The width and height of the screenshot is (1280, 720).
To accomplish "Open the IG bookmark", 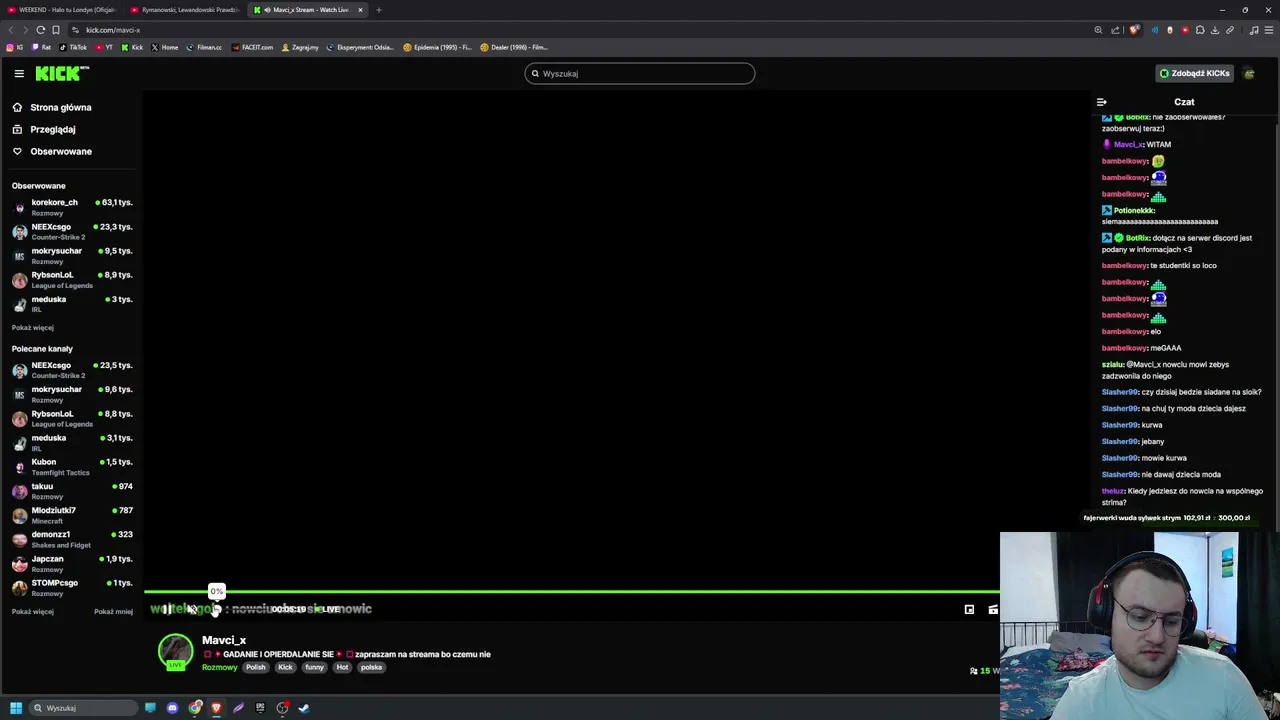I will pos(15,47).
